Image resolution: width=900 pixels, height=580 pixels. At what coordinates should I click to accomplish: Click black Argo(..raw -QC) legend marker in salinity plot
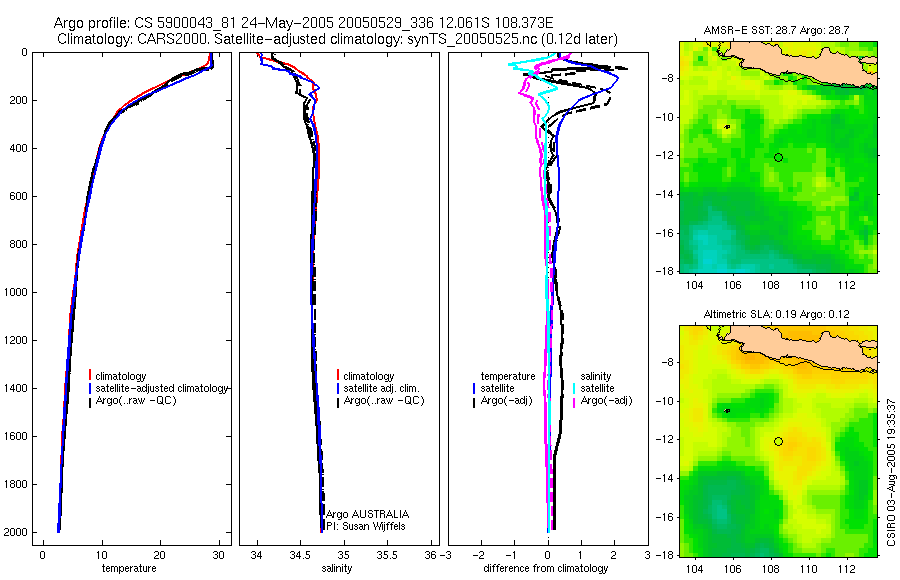point(338,401)
